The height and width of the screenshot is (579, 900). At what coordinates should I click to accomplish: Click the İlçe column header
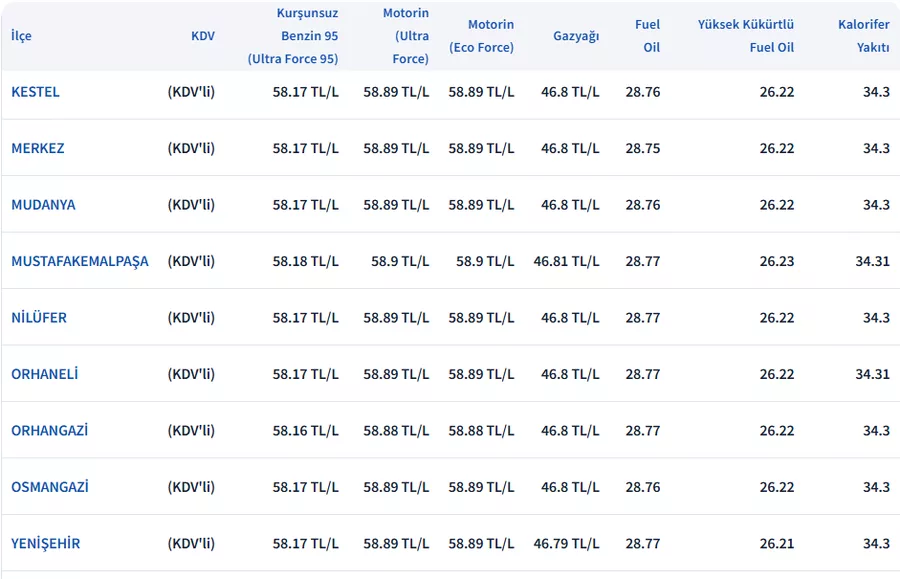click(x=21, y=36)
